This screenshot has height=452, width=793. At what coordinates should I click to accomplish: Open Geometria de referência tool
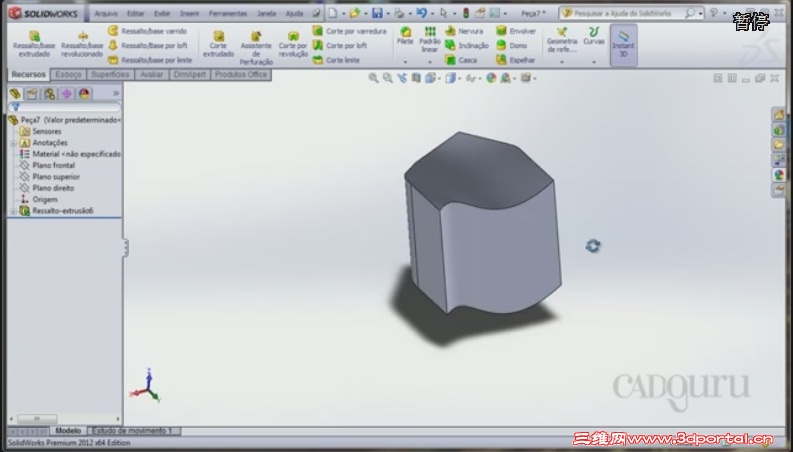click(561, 39)
